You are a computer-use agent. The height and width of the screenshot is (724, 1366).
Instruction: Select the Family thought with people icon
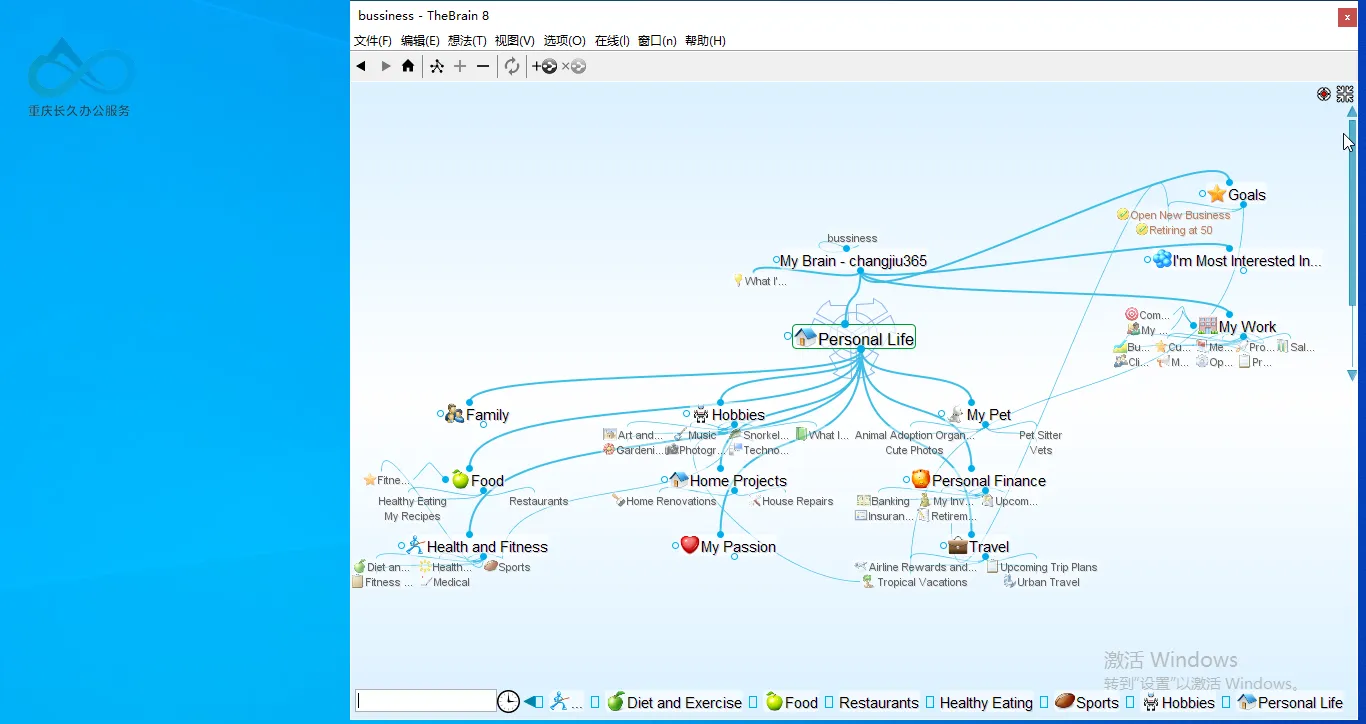click(477, 415)
